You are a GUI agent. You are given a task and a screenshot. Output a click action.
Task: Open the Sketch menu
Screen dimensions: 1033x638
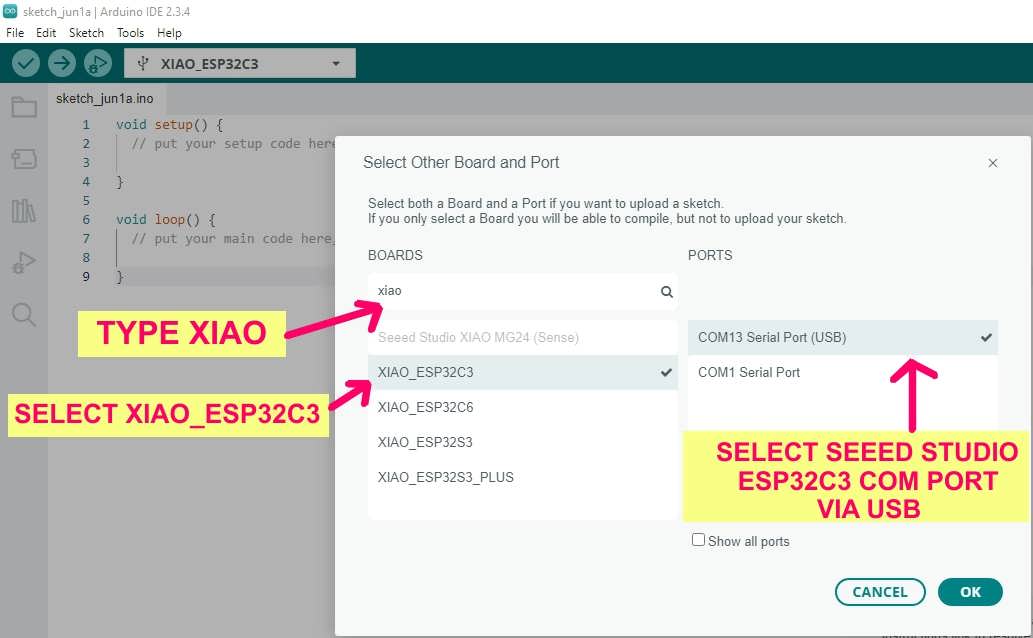tap(86, 32)
